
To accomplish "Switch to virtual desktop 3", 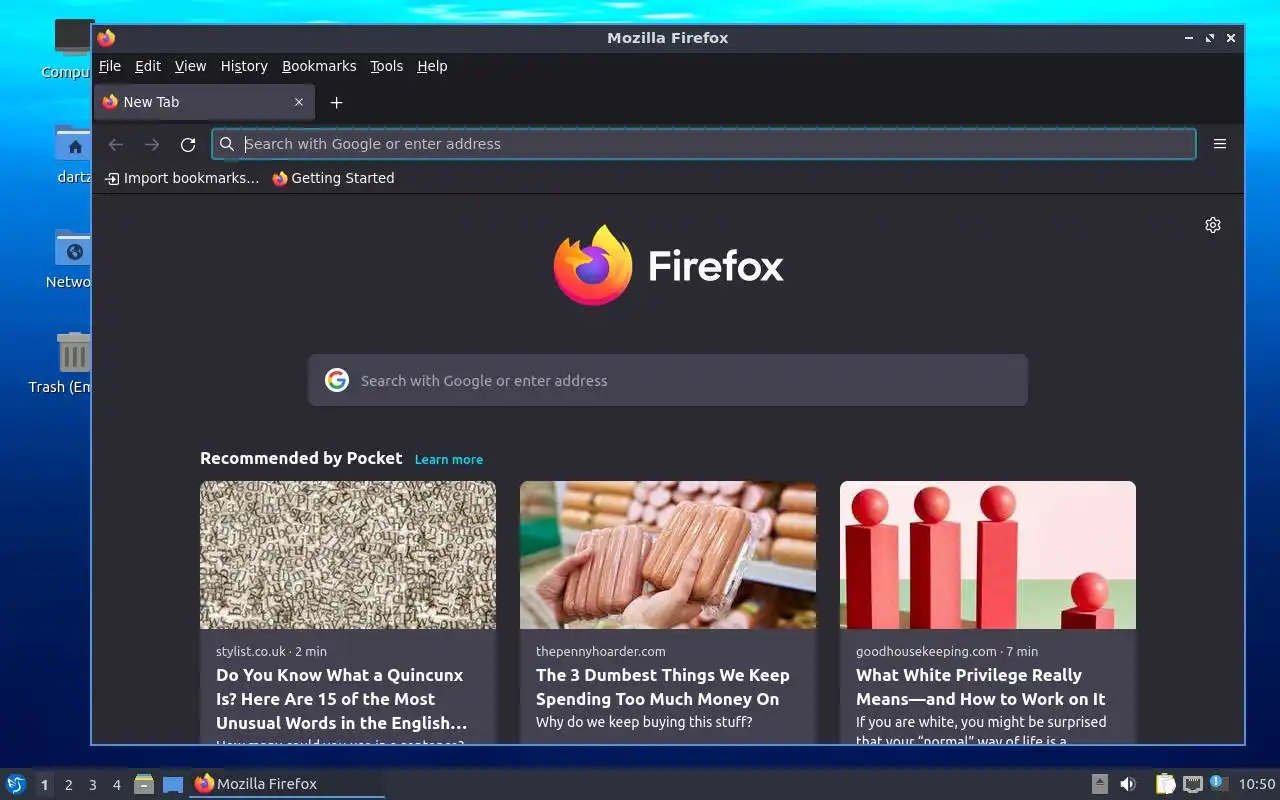I will coord(92,785).
